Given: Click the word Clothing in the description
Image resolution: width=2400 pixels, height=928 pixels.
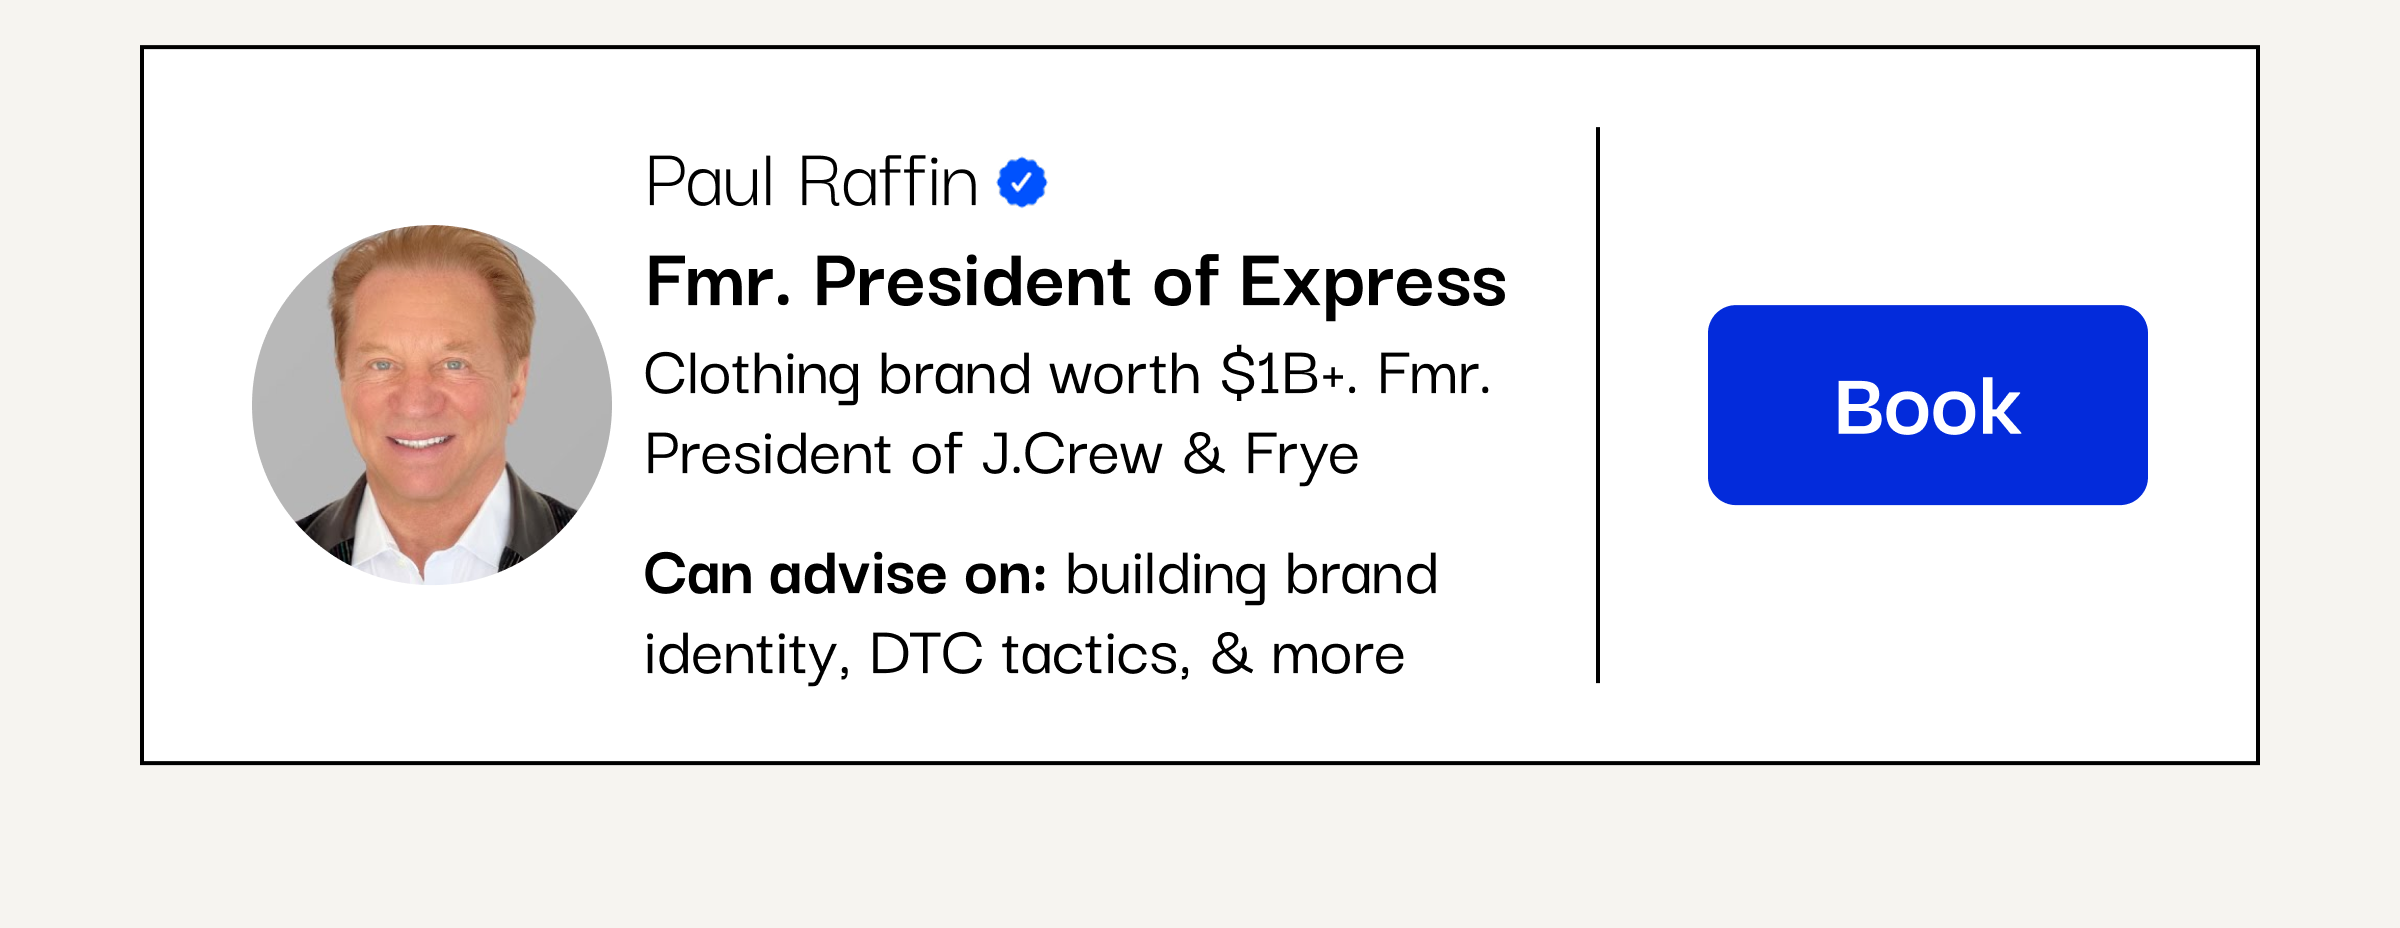Looking at the screenshot, I should pos(752,377).
